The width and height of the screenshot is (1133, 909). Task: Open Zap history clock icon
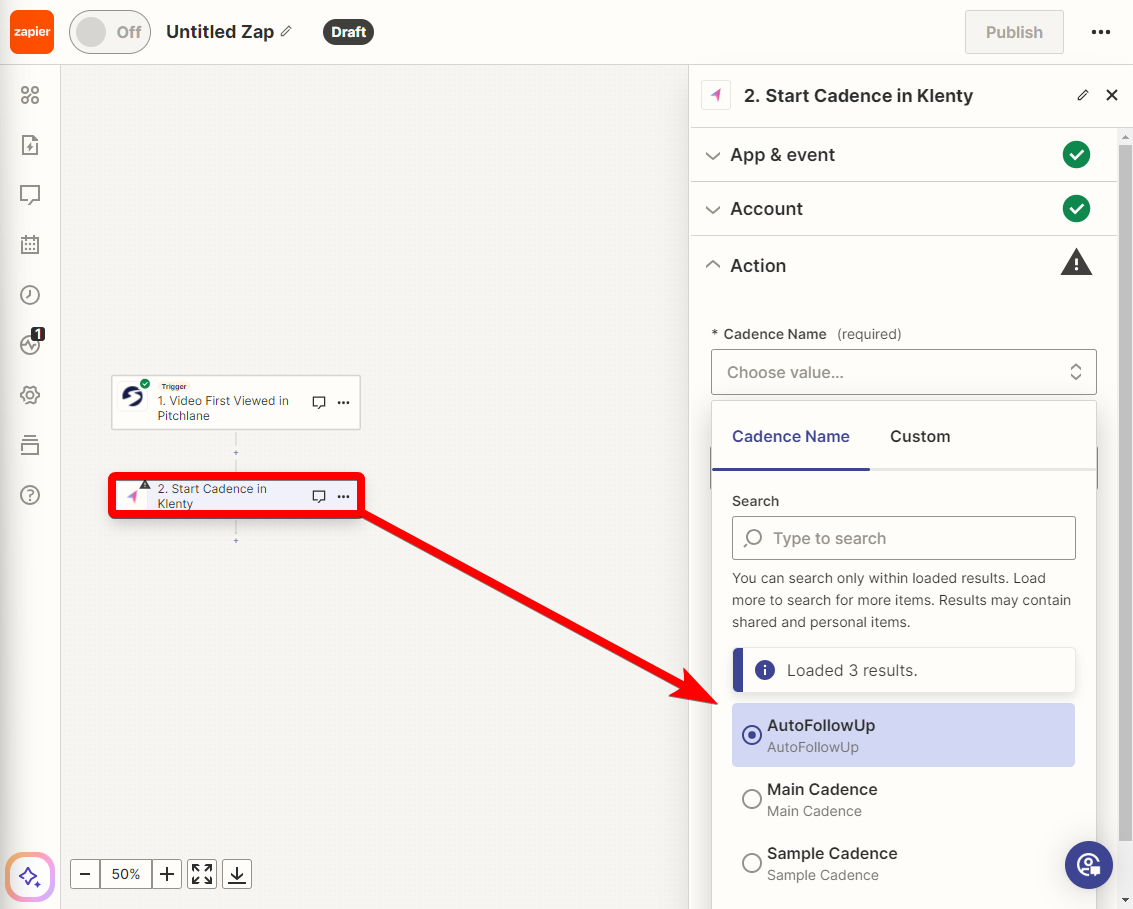click(x=30, y=295)
